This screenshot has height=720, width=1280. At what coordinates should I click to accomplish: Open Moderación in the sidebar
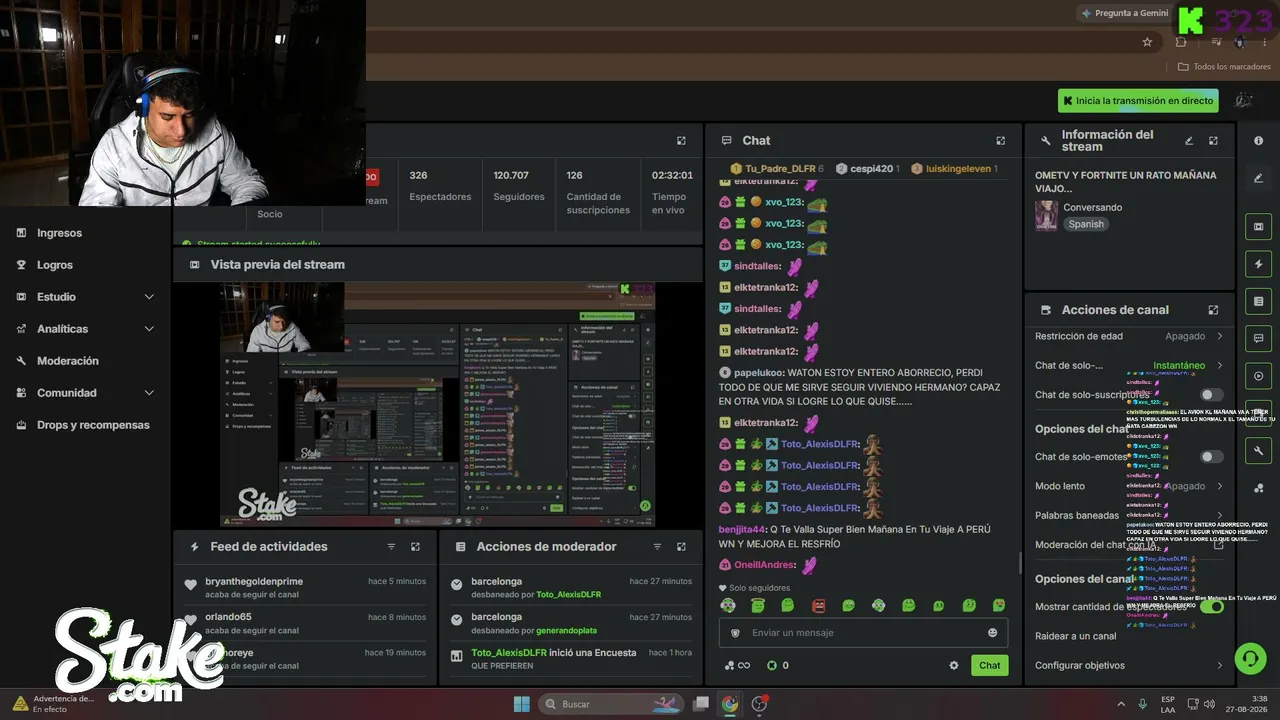(68, 361)
